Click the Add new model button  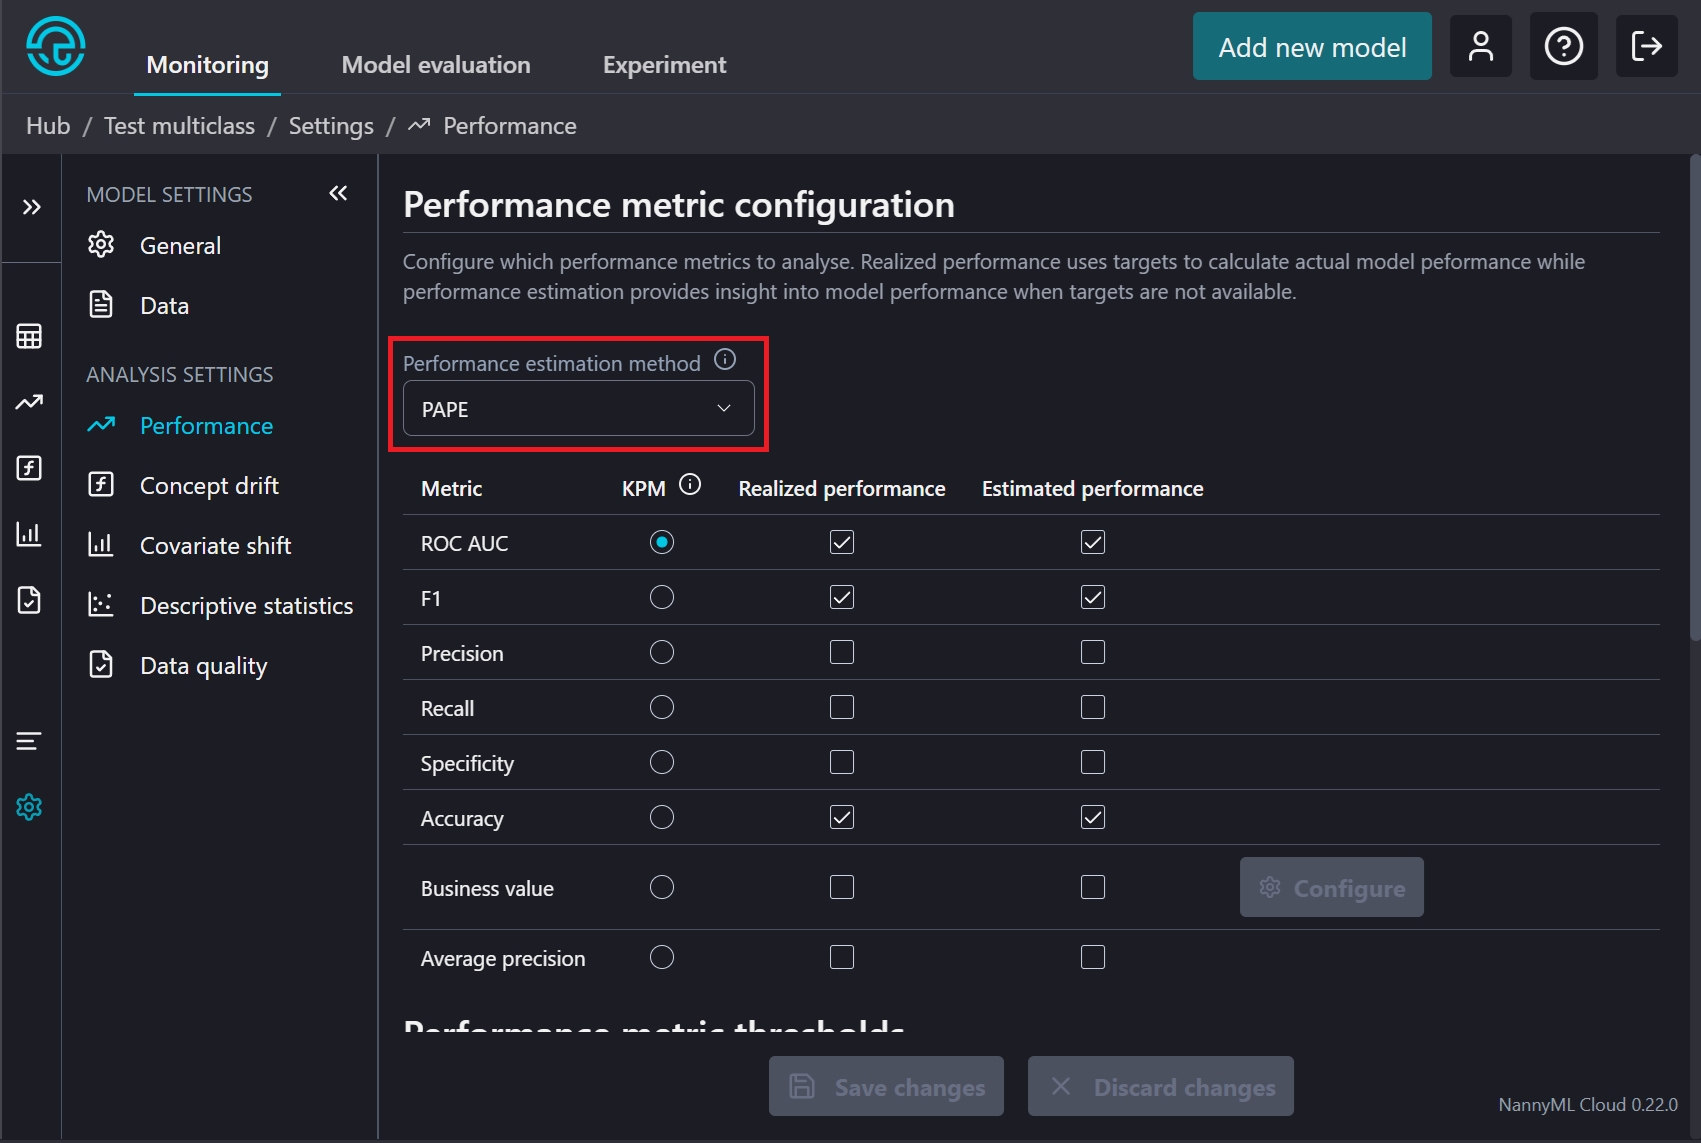pos(1312,47)
